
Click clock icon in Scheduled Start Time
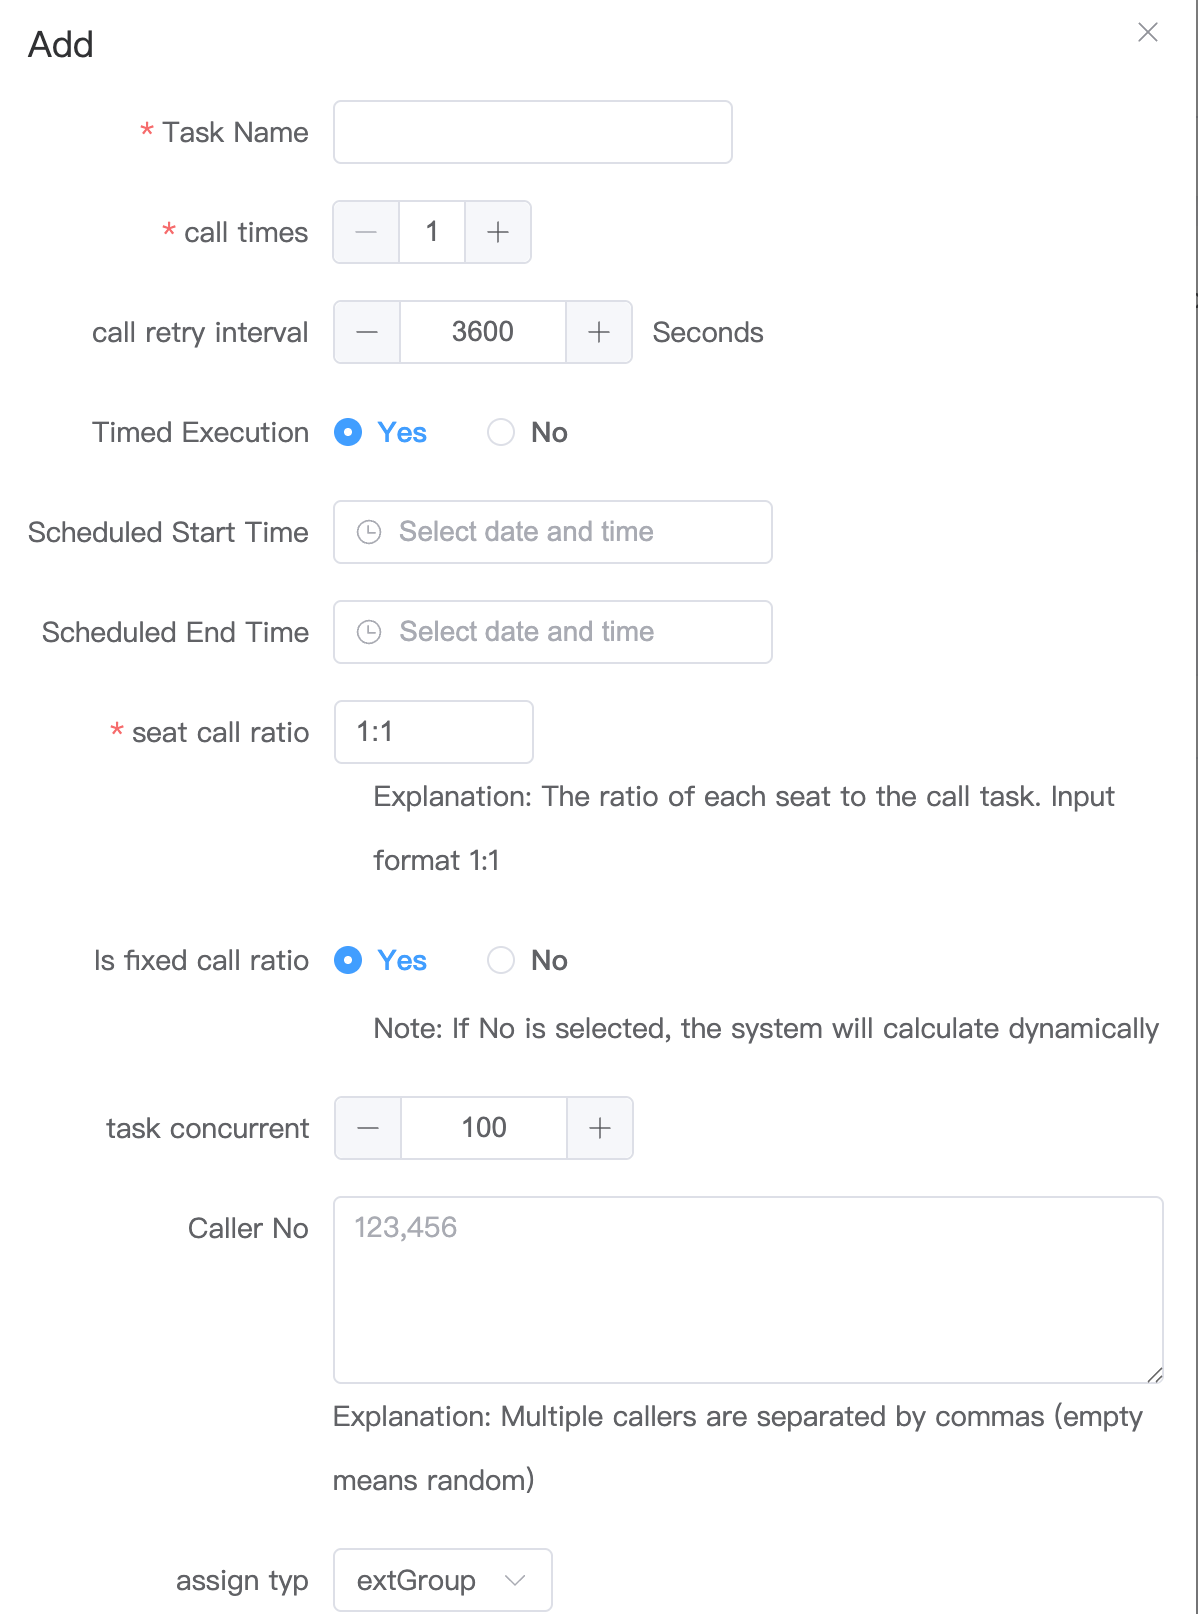click(x=369, y=532)
